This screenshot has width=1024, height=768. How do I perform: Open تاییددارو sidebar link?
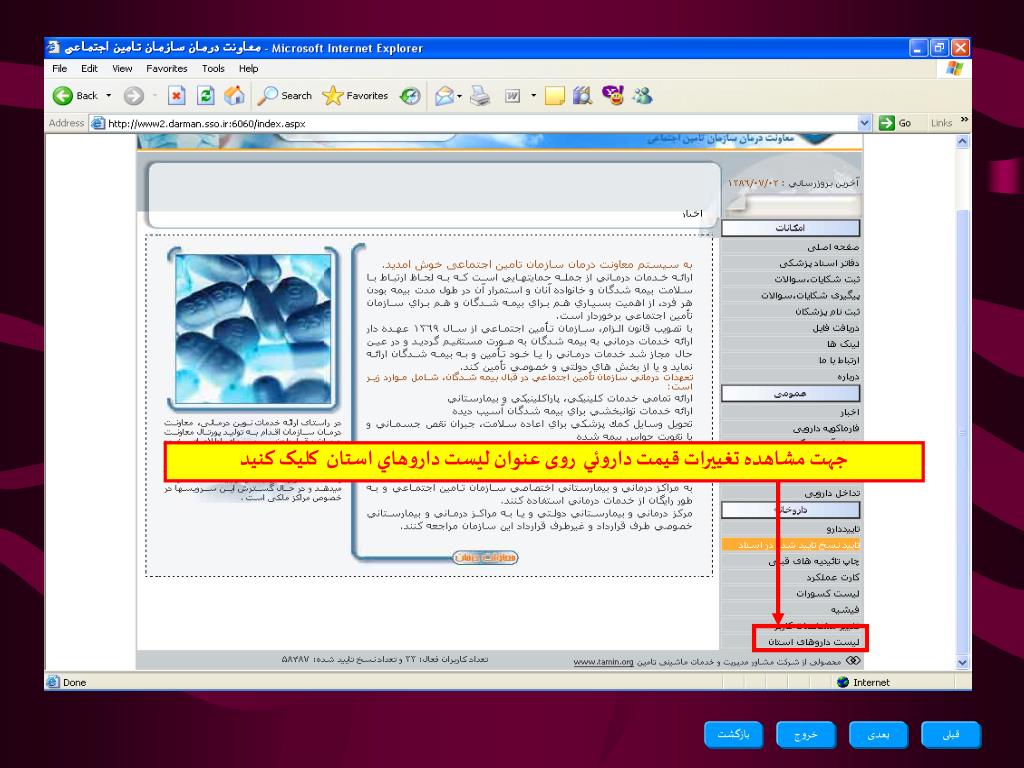coord(843,530)
